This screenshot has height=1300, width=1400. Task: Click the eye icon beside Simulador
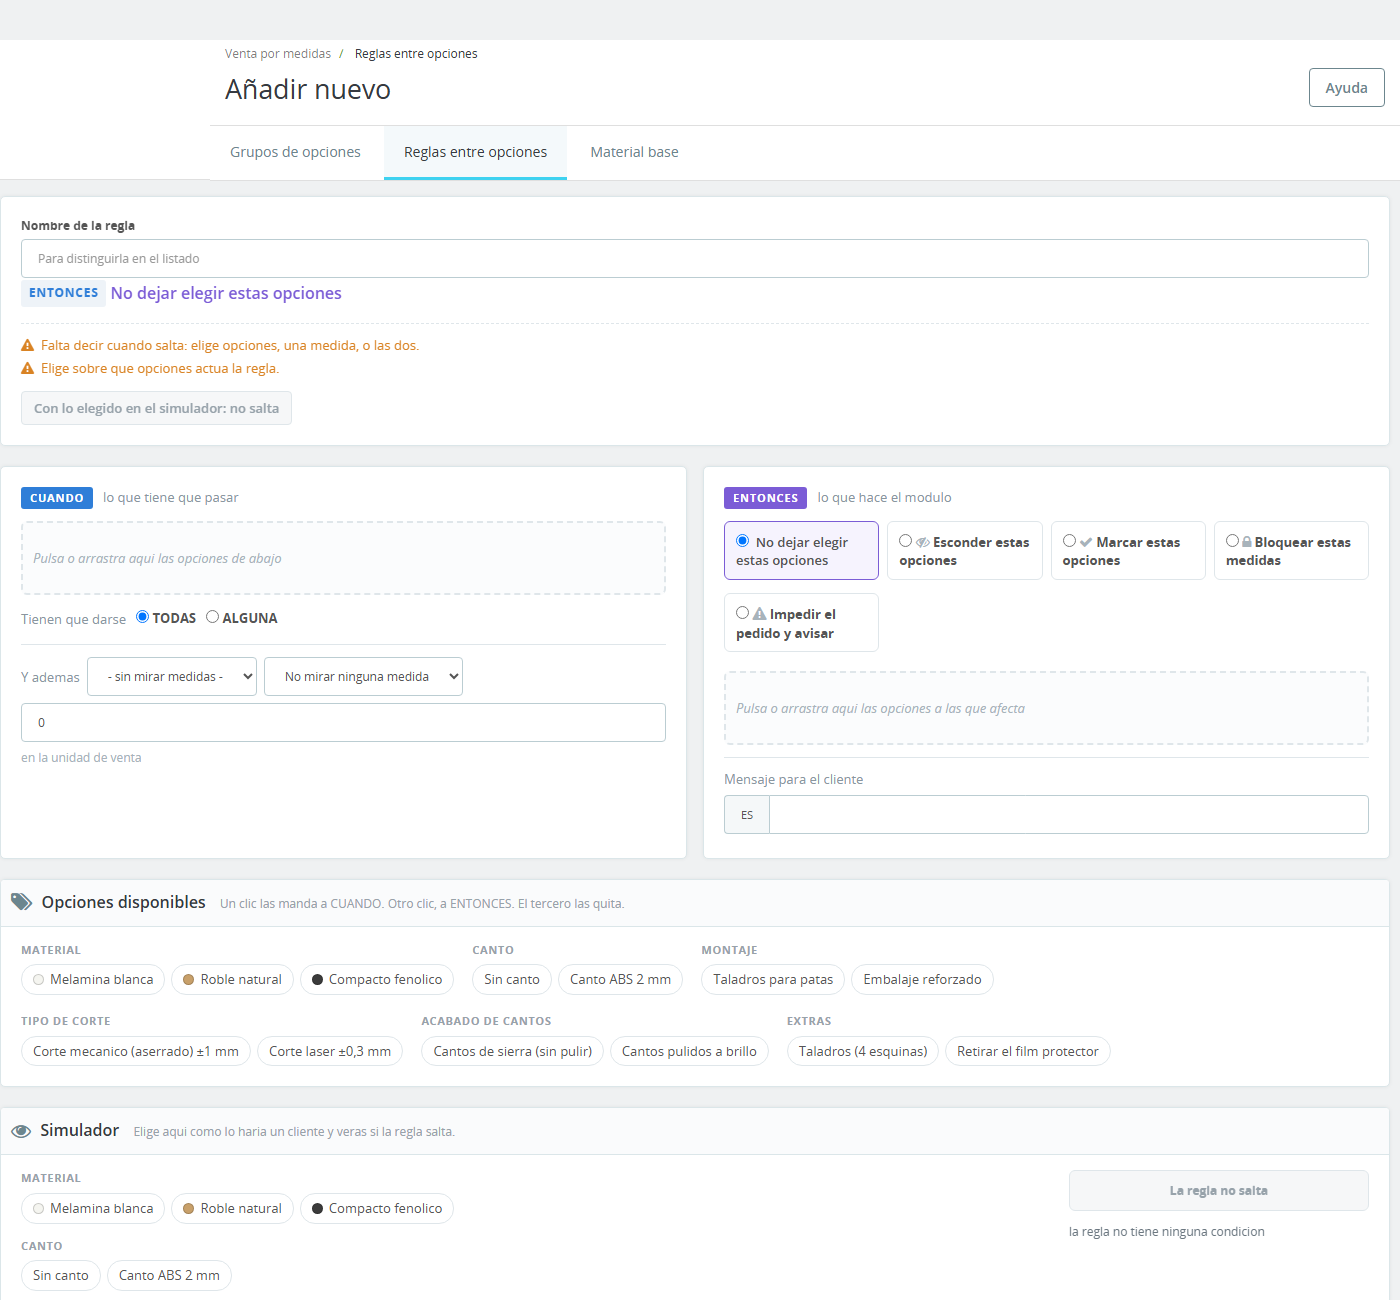tap(21, 1131)
